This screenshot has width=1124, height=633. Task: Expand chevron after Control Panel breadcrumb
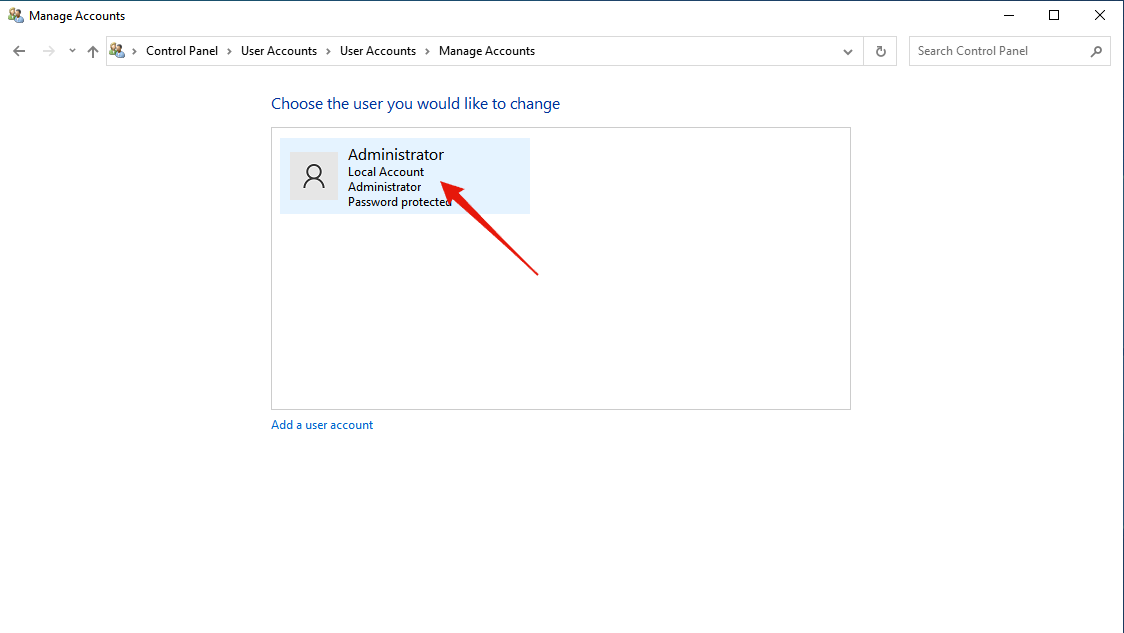tap(229, 52)
